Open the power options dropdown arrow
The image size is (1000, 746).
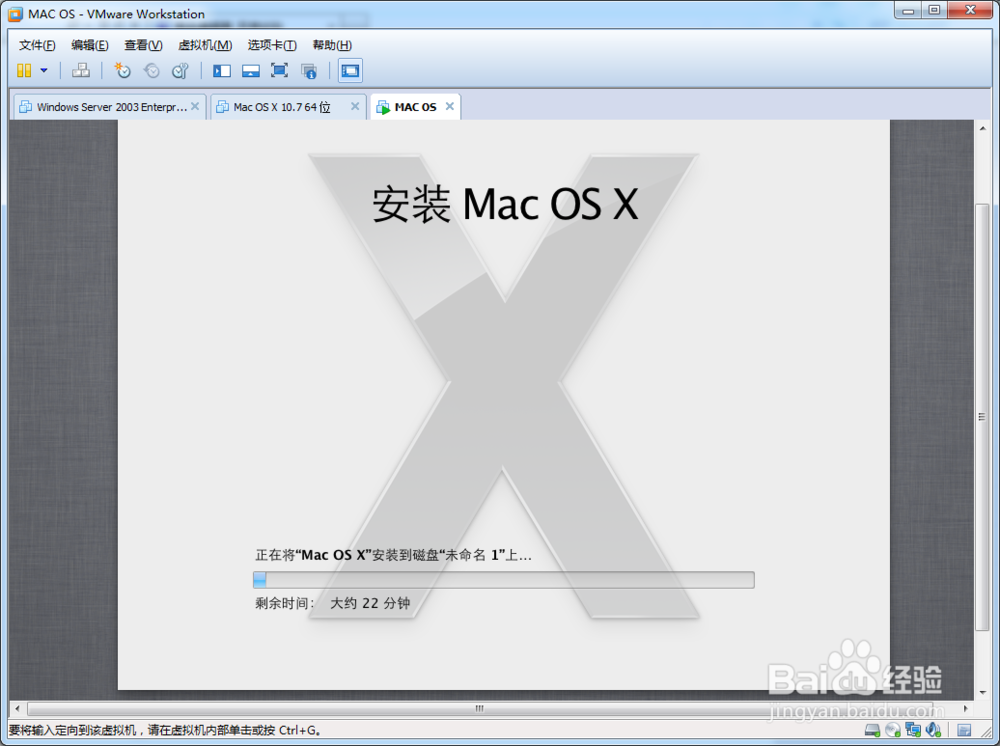[x=44, y=70]
